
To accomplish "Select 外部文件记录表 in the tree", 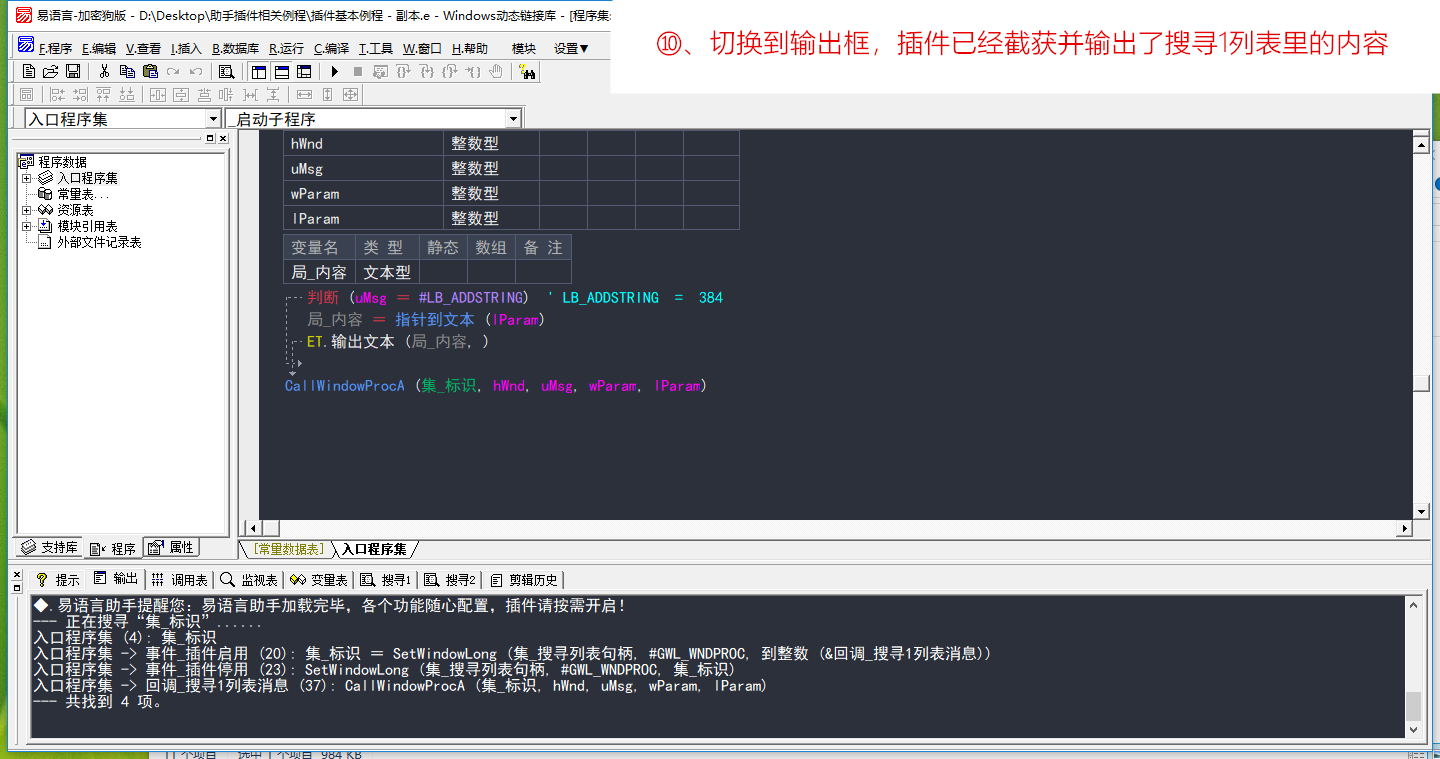I will click(x=99, y=242).
